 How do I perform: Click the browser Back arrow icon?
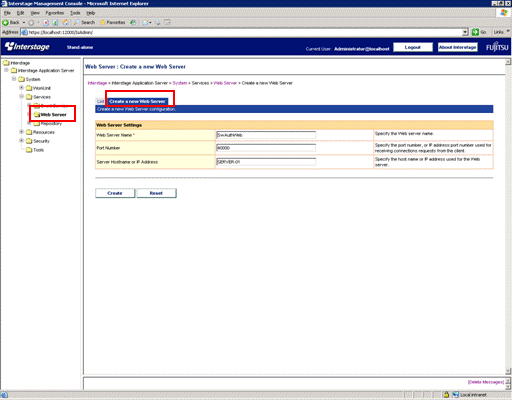(5, 23)
